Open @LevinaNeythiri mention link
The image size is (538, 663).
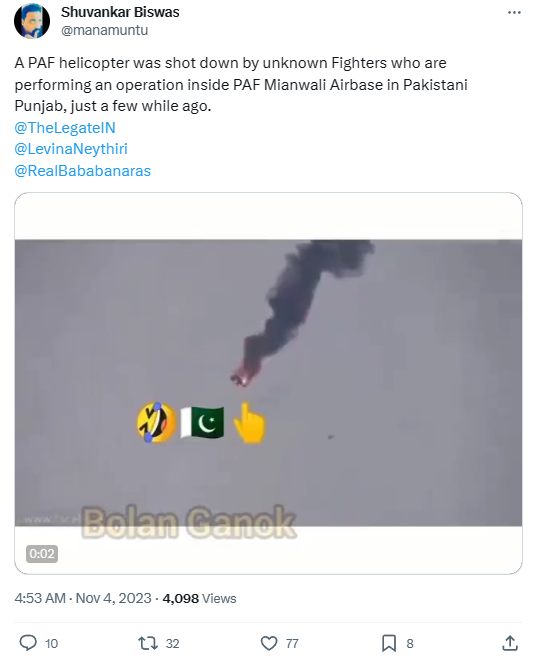(x=71, y=149)
